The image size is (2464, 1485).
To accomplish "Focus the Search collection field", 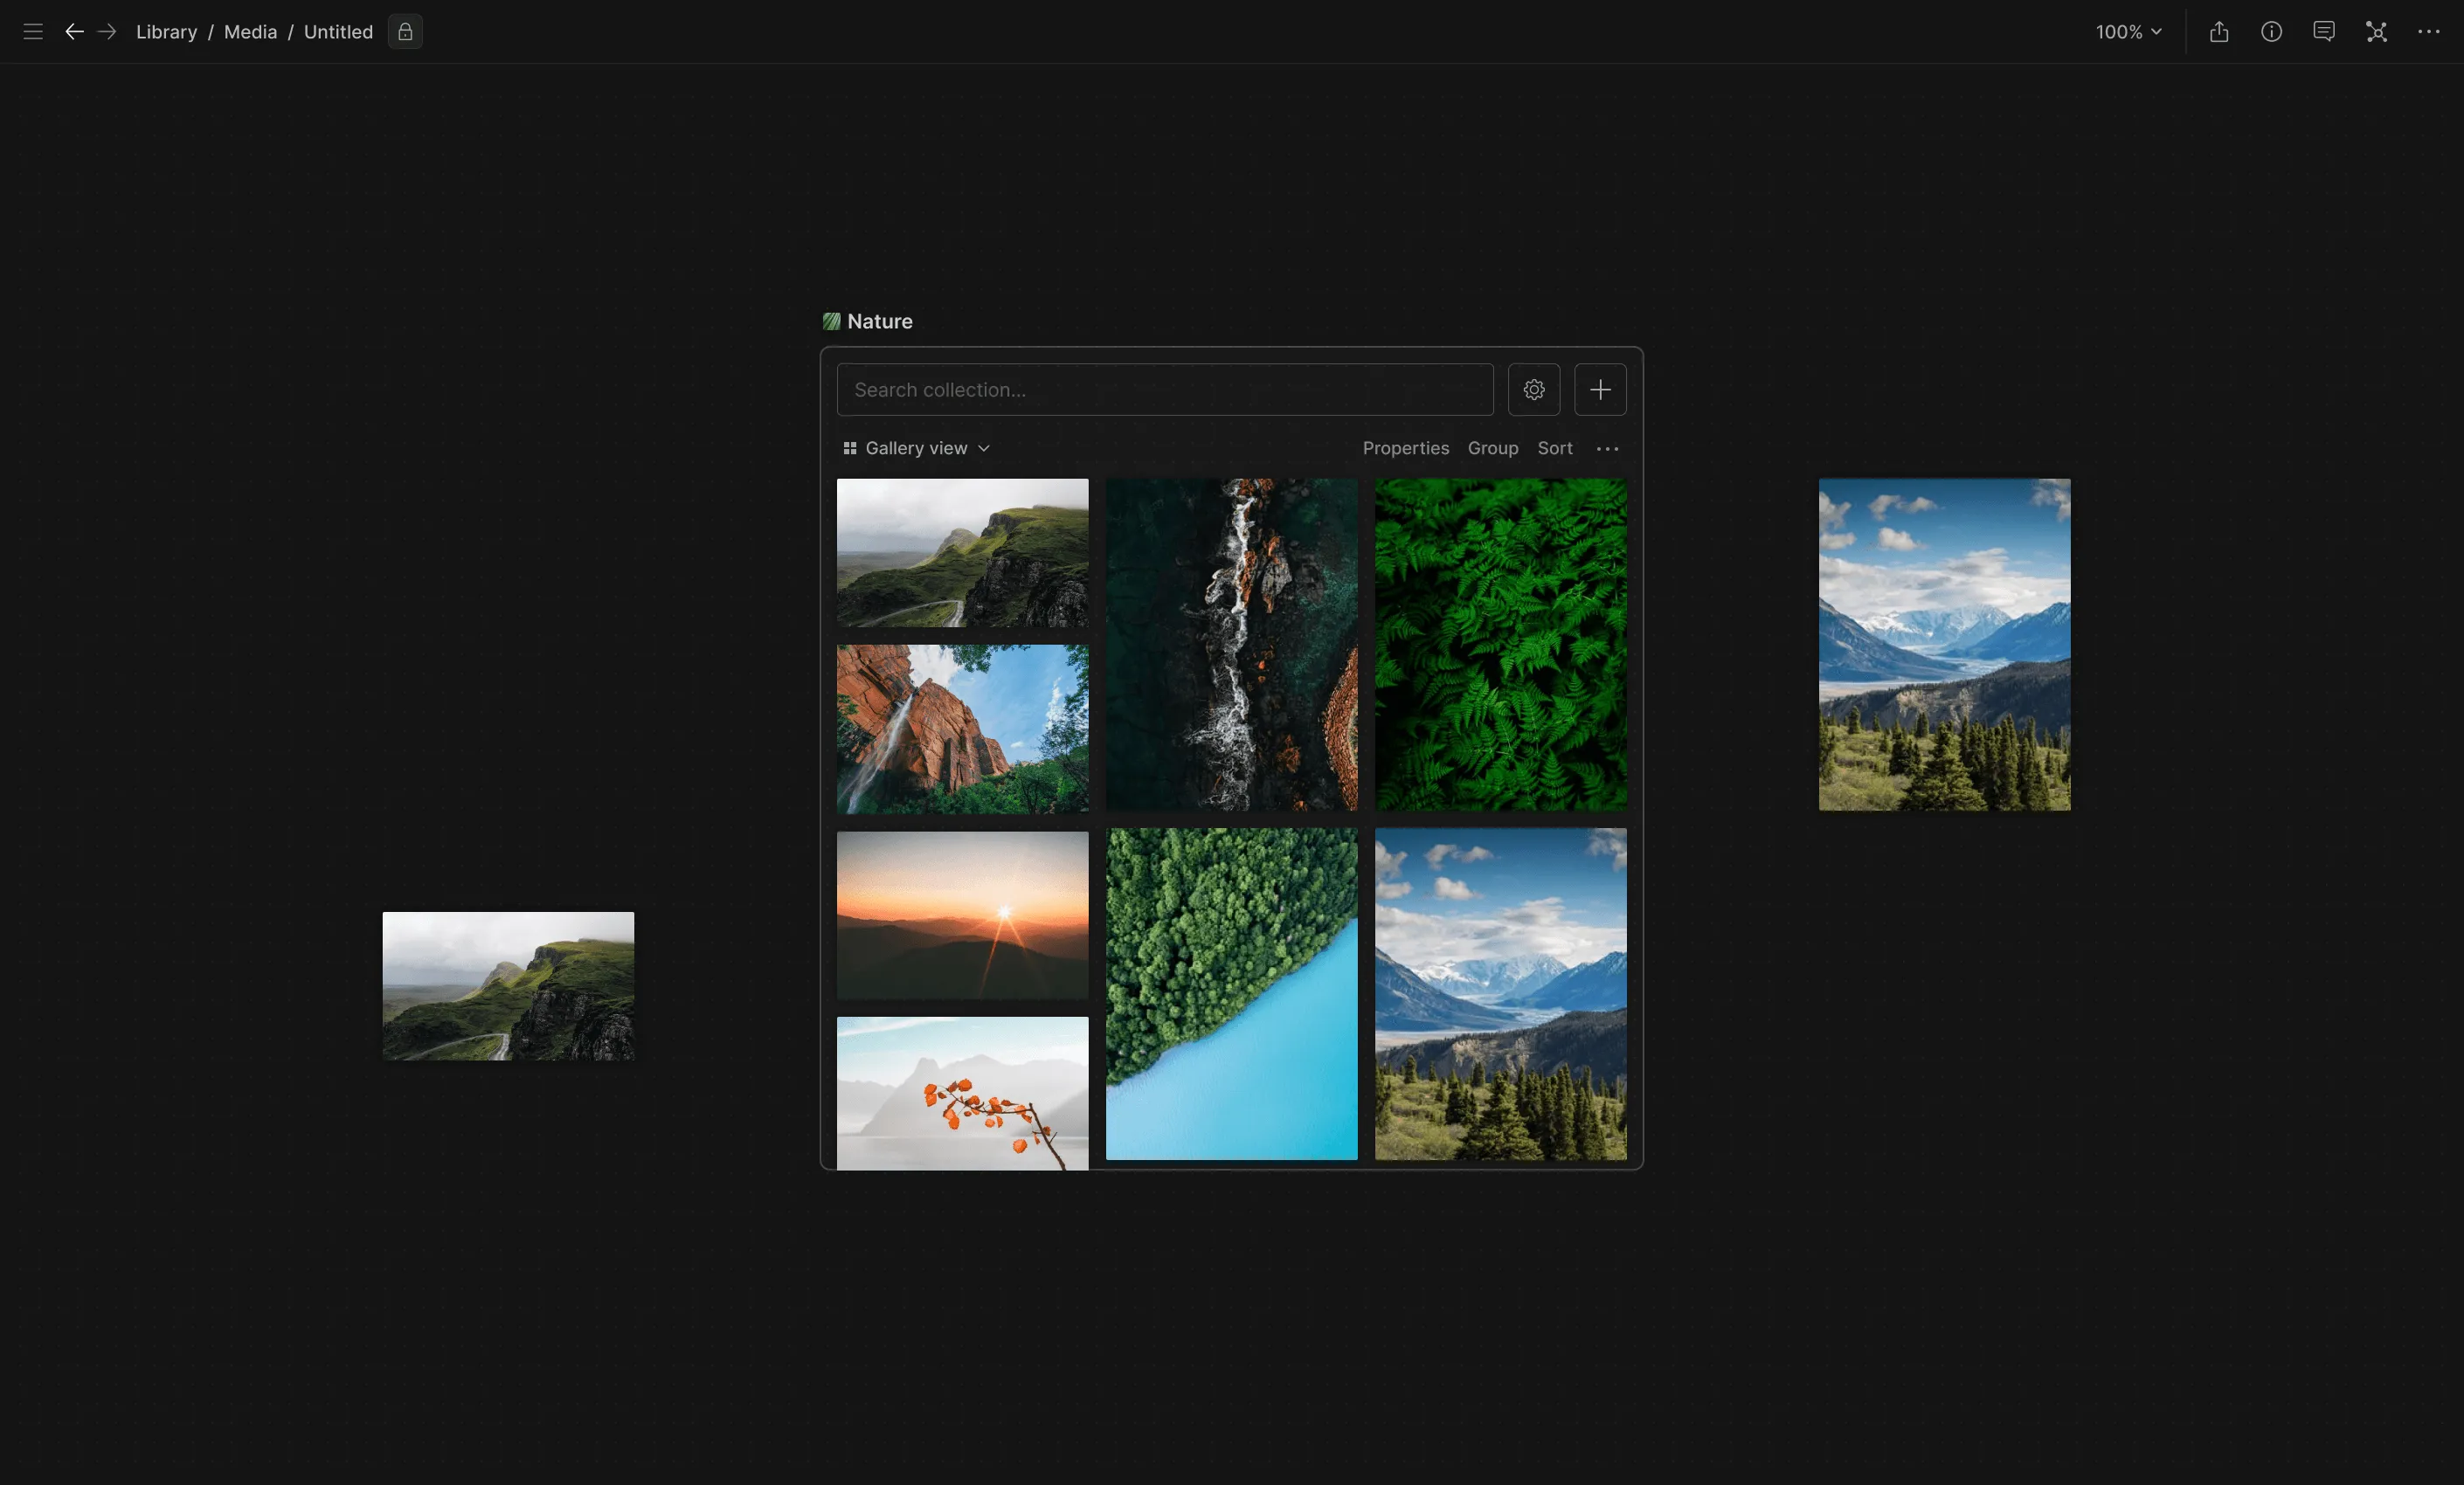I will tap(1165, 389).
